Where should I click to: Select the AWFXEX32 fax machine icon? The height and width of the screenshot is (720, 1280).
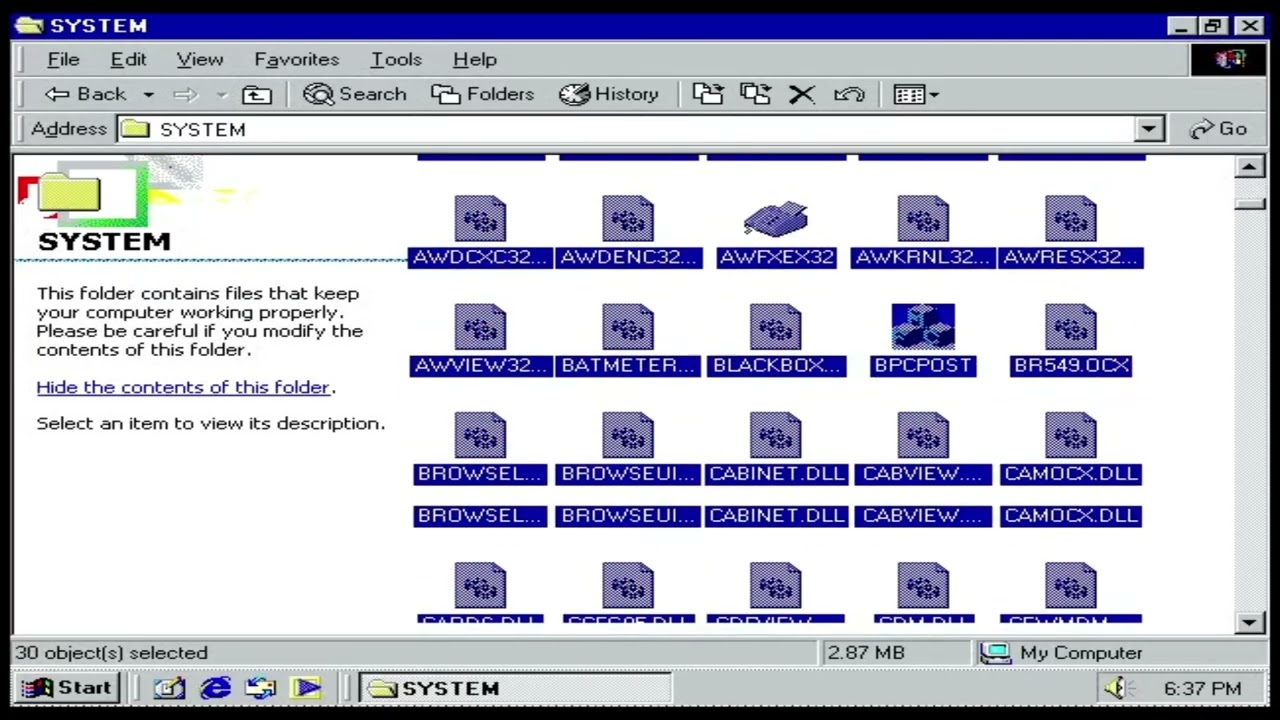pos(776,220)
